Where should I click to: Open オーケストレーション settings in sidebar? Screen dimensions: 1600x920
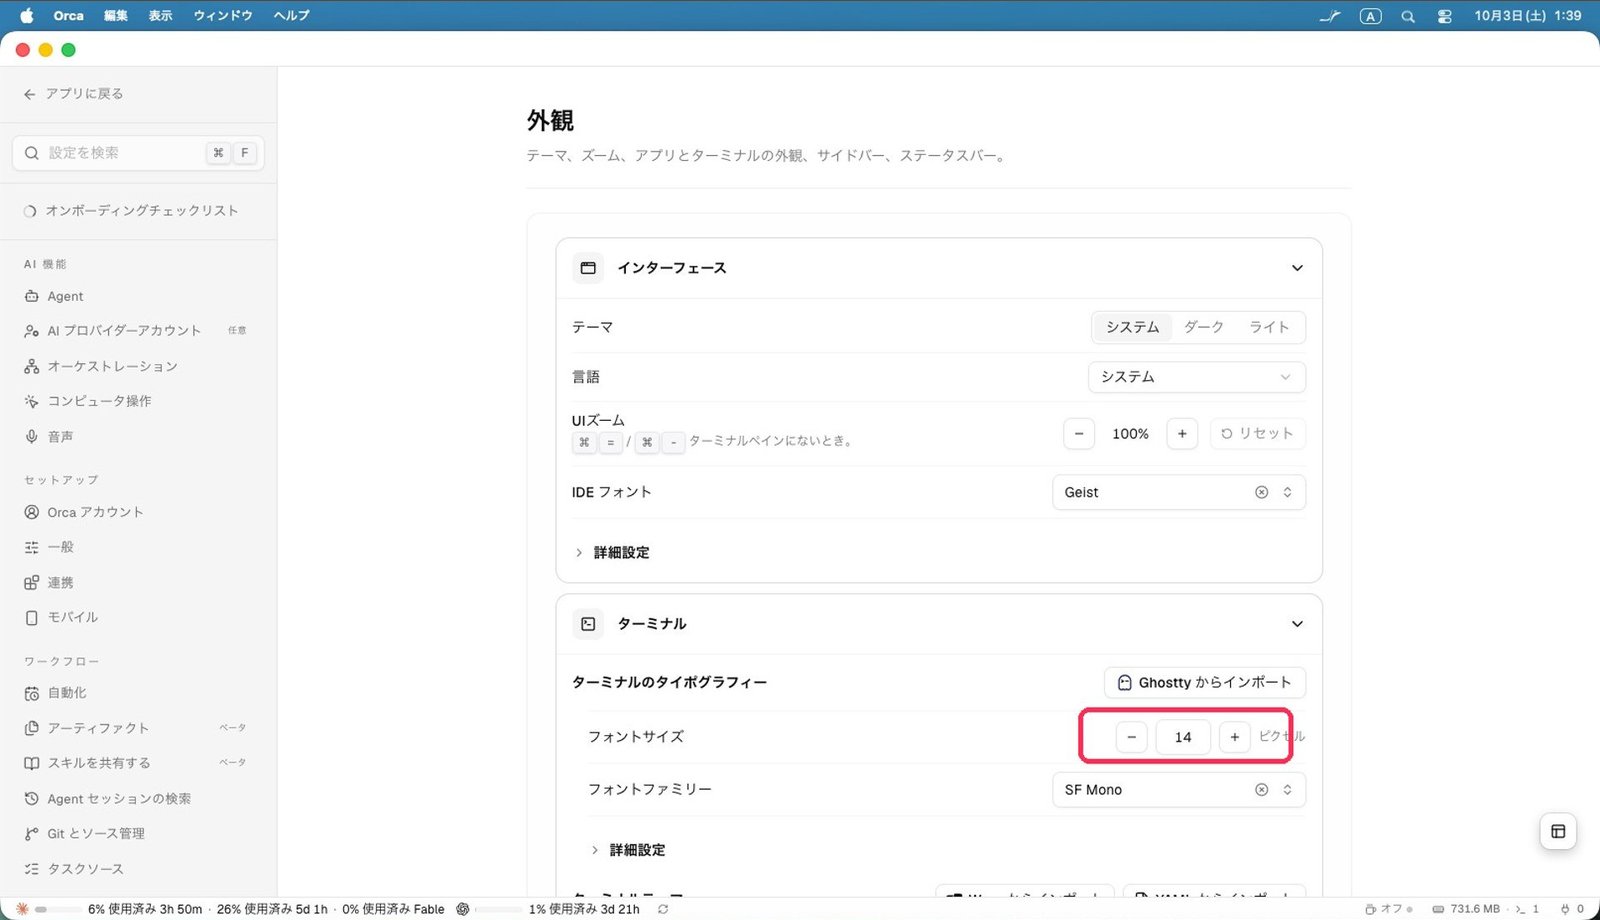[x=112, y=366]
